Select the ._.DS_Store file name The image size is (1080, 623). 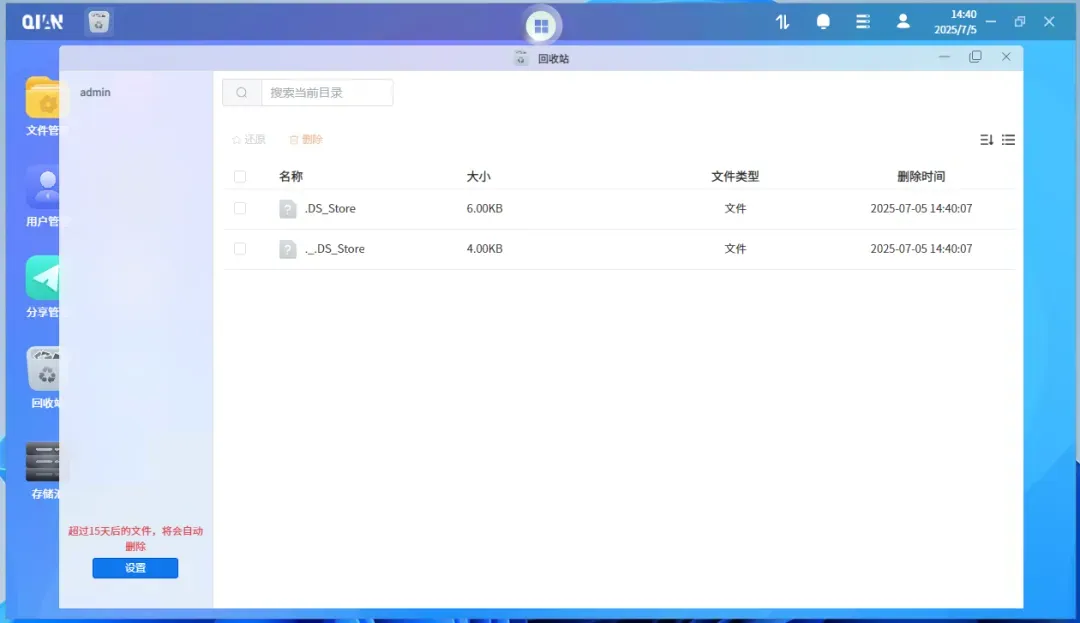pyautogui.click(x=335, y=249)
